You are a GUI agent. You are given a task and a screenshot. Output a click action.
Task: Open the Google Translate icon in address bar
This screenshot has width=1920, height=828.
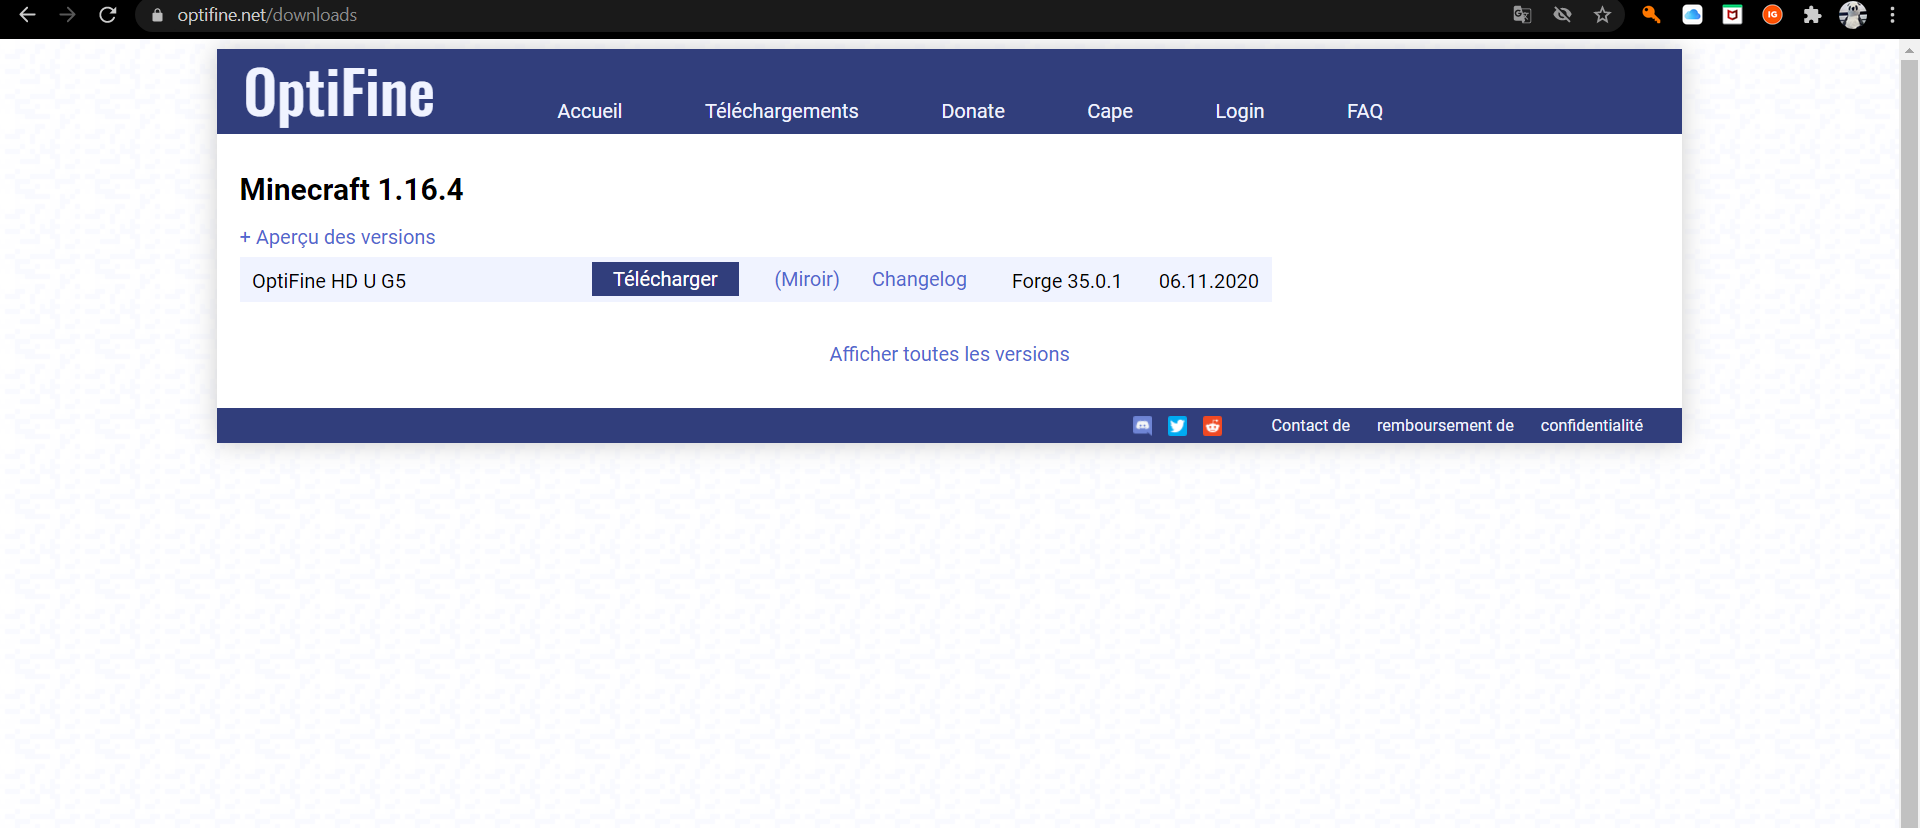[1522, 15]
